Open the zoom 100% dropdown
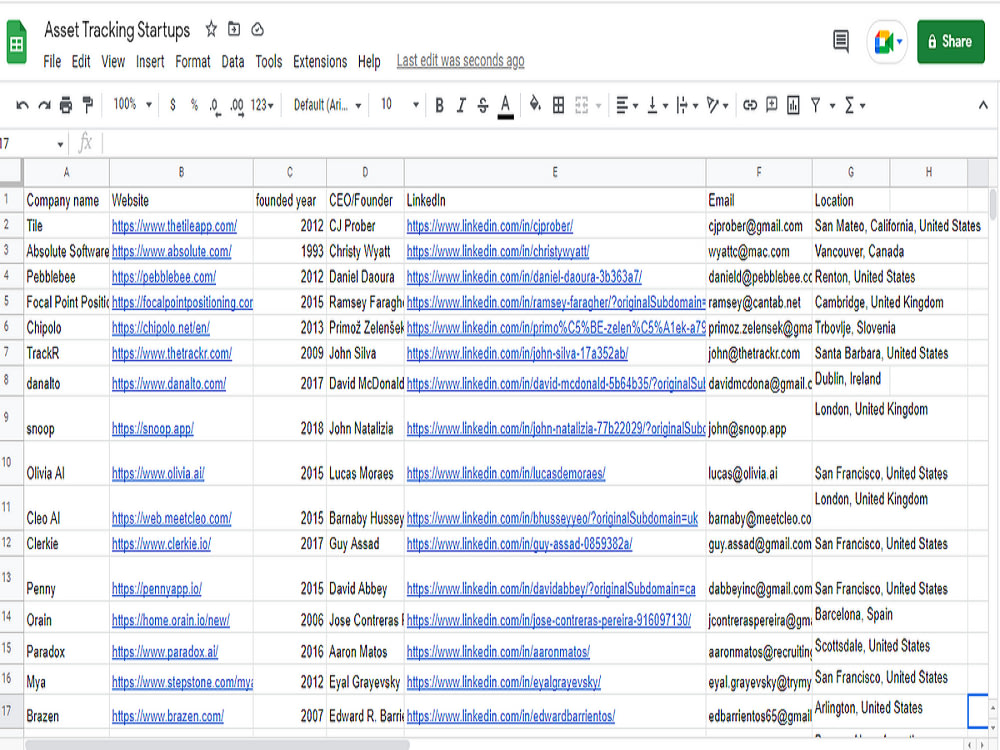 [x=132, y=105]
